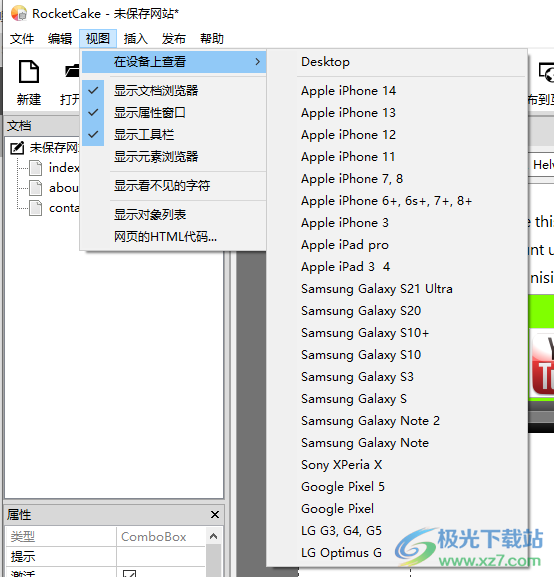554x577 pixels.
Task: Click the 文档 panel header
Action: point(41,126)
